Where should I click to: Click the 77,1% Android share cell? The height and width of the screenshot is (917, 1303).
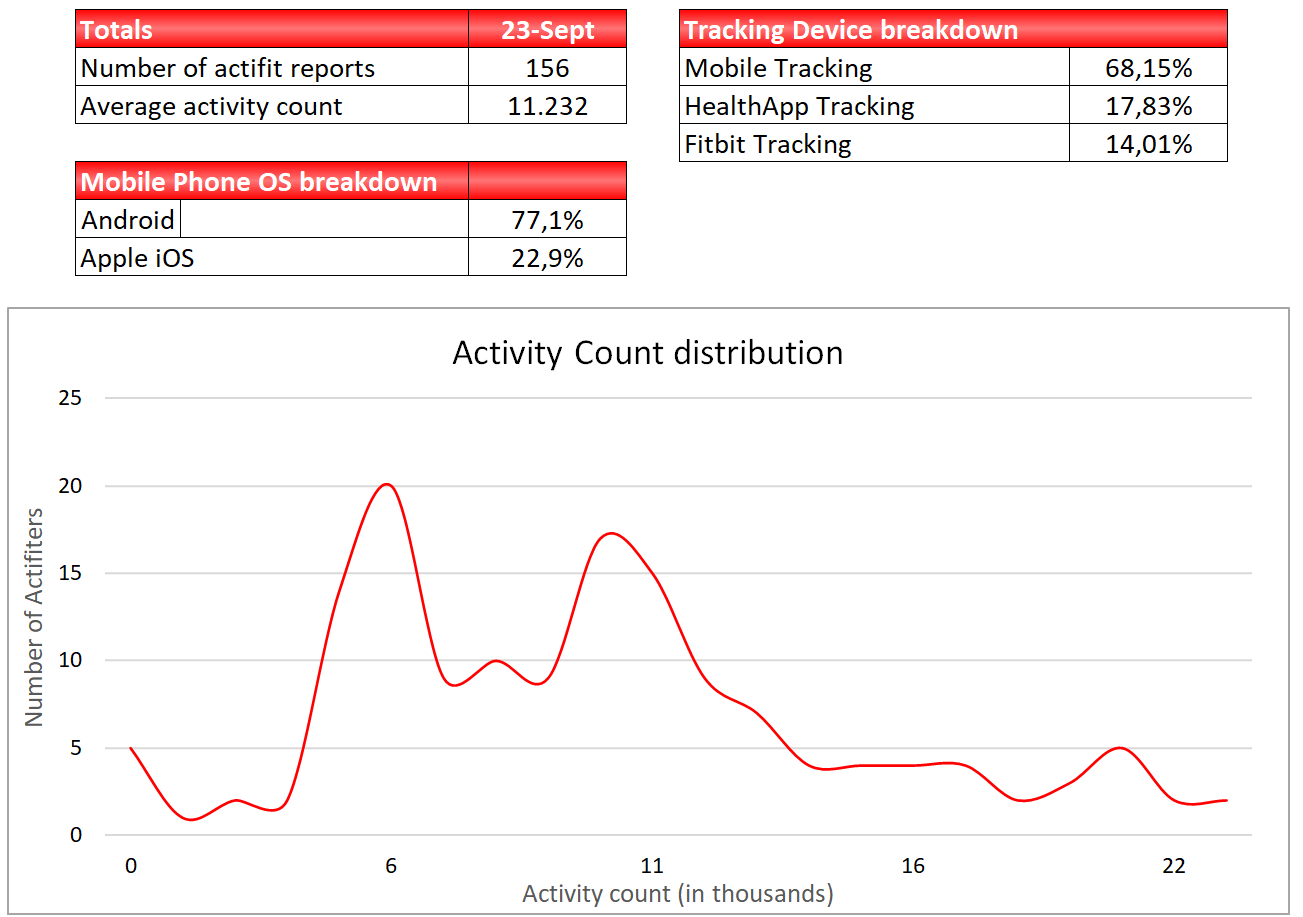[x=547, y=220]
